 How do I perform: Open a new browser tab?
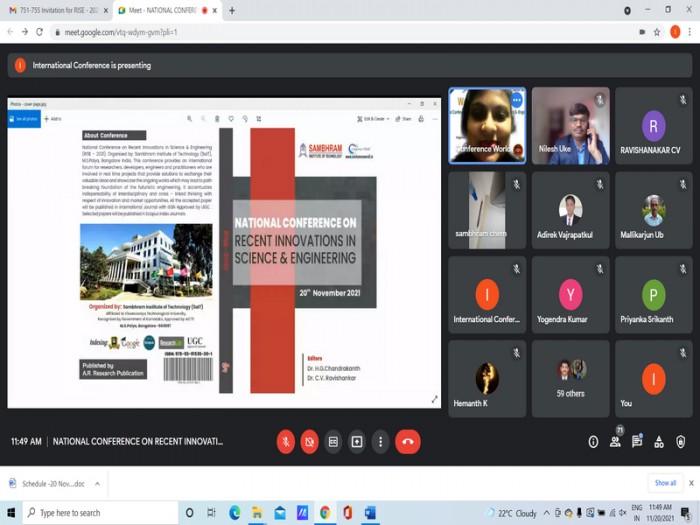coord(232,10)
